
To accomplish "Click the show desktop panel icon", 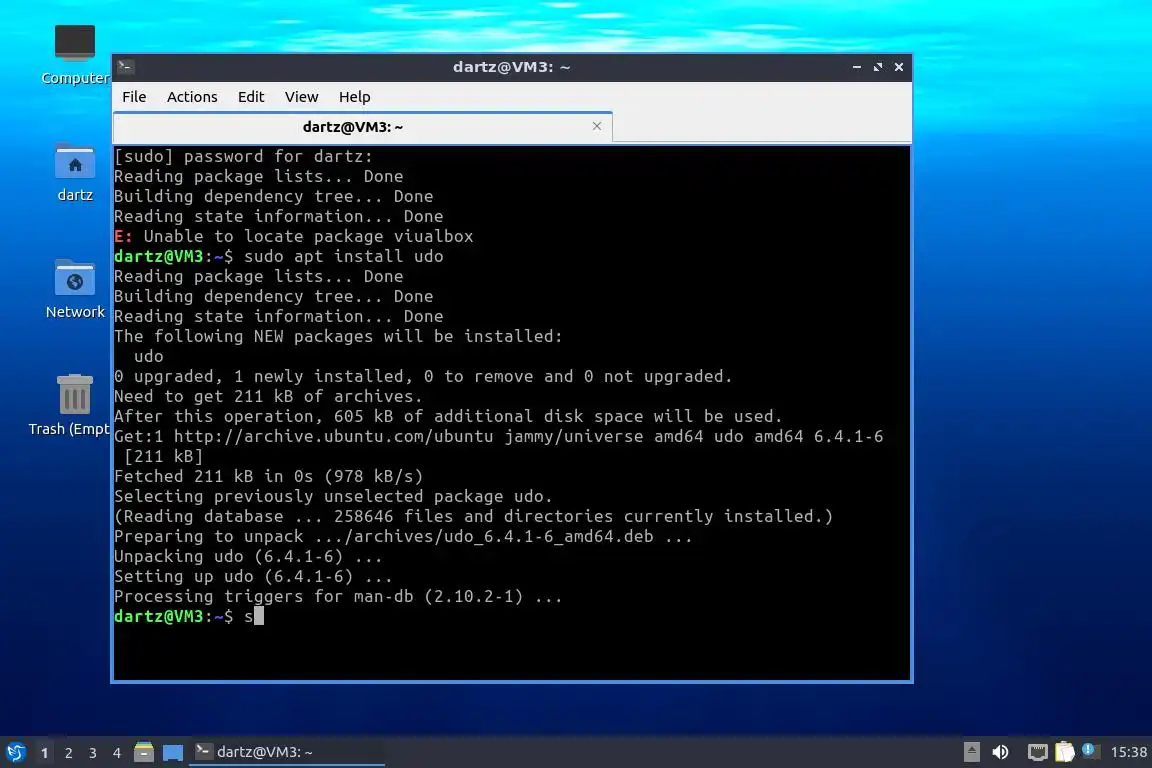I will (173, 753).
